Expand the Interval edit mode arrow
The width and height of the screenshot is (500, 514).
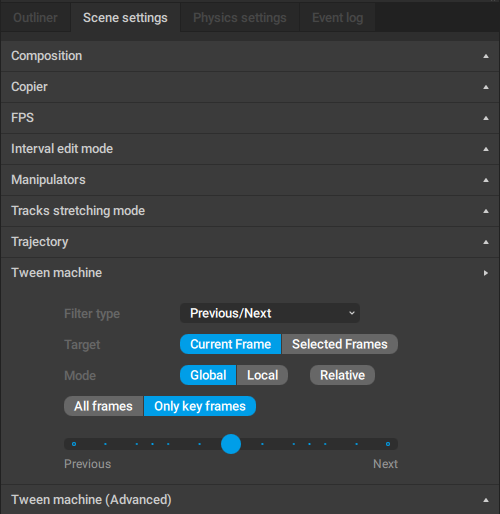tap(486, 149)
